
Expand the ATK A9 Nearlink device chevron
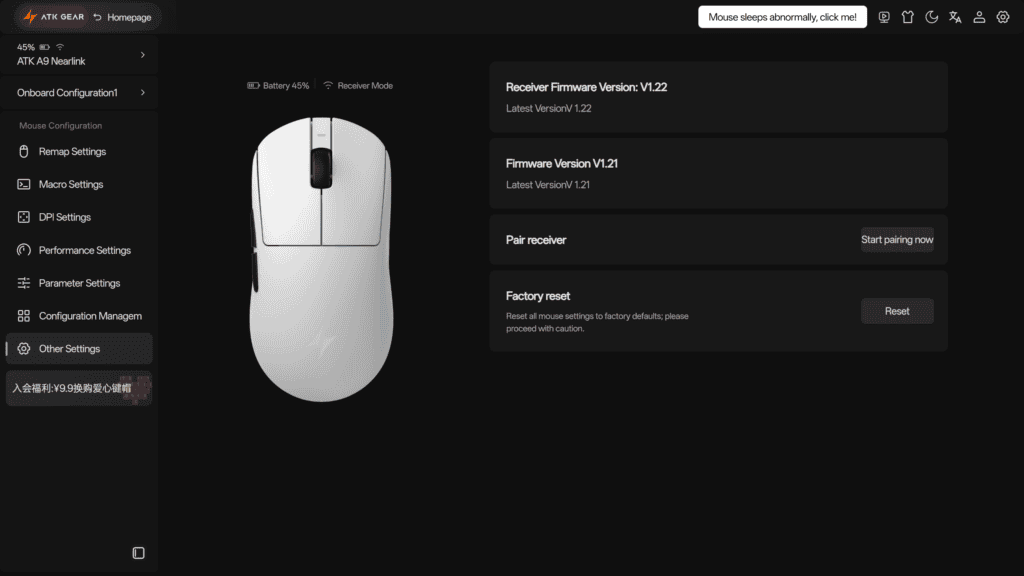[x=142, y=55]
